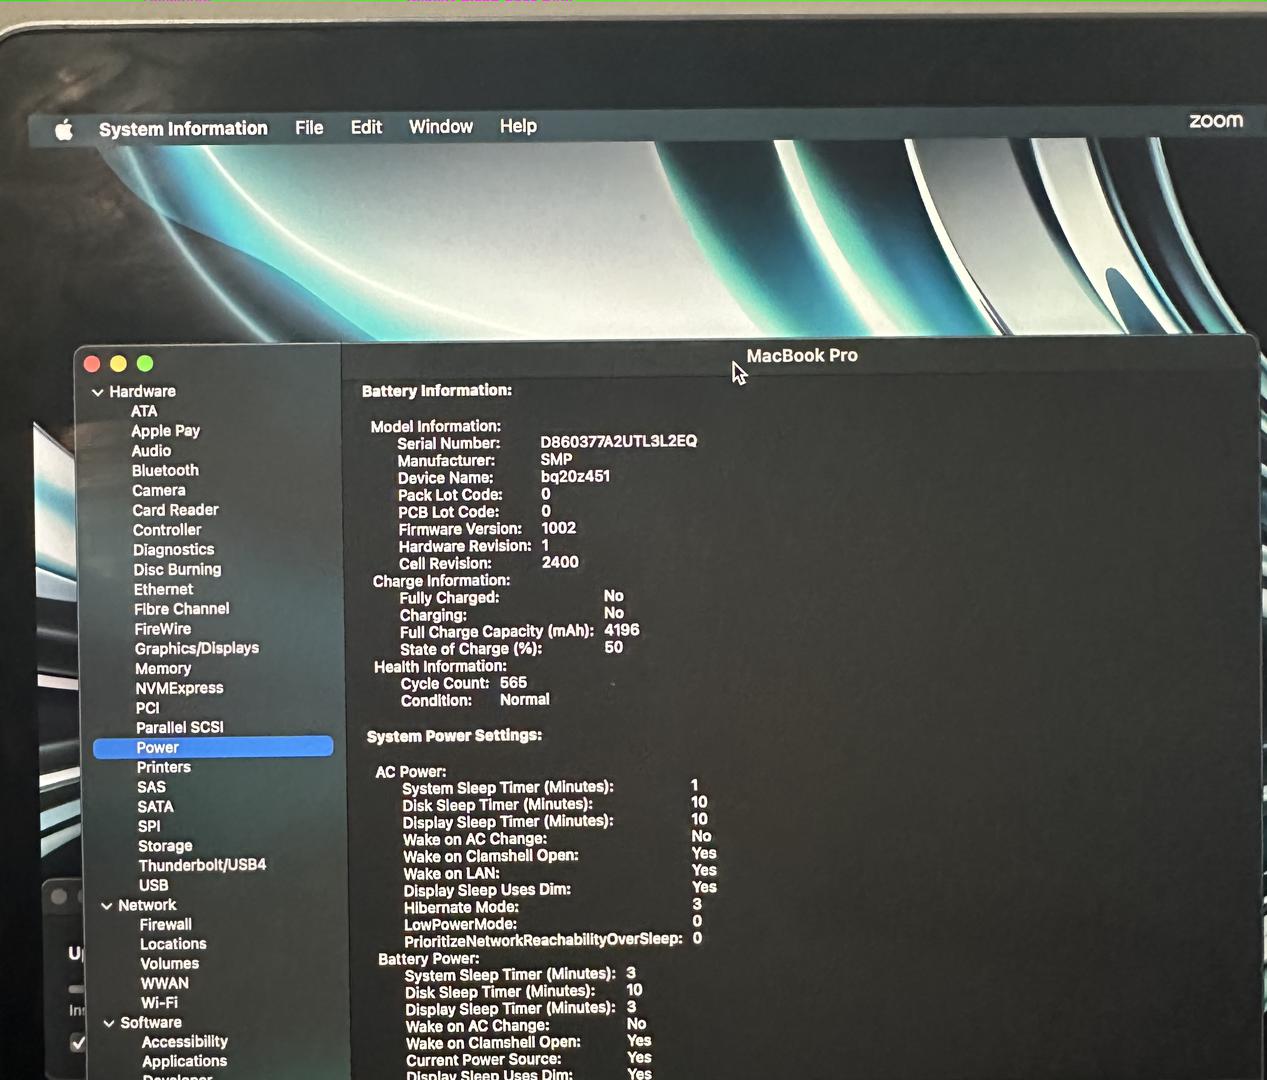Select Bluetooth in the sidebar
Screen dimensions: 1267x1080
pyautogui.click(x=165, y=470)
